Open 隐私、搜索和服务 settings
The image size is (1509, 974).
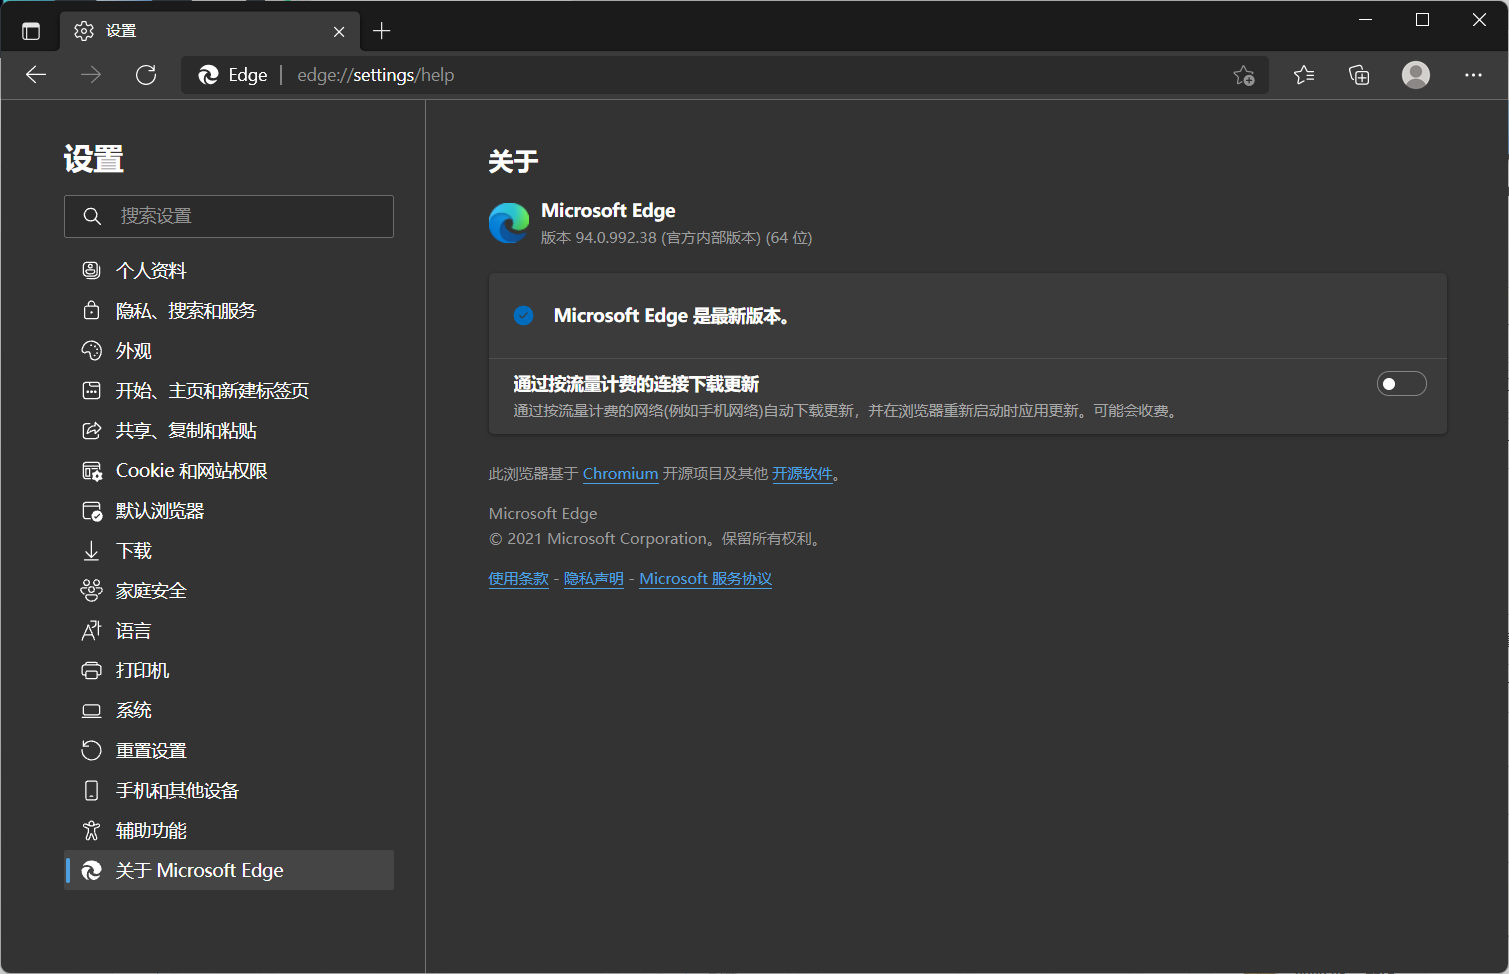(229, 310)
